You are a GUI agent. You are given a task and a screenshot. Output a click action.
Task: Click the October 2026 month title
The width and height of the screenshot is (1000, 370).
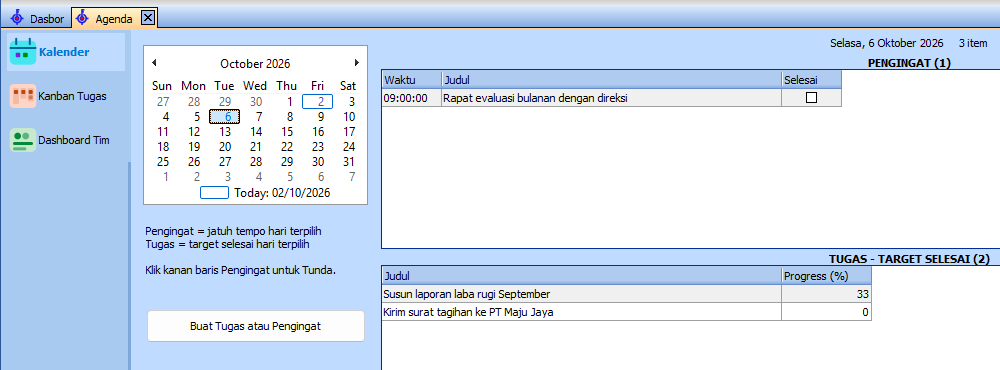pyautogui.click(x=255, y=64)
